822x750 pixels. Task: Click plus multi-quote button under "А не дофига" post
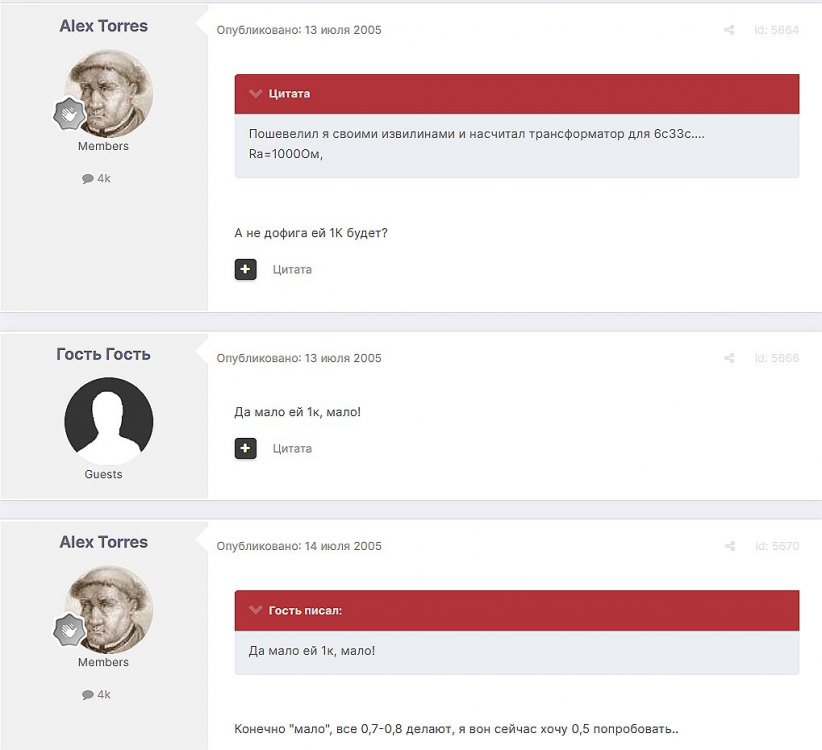pyautogui.click(x=245, y=269)
